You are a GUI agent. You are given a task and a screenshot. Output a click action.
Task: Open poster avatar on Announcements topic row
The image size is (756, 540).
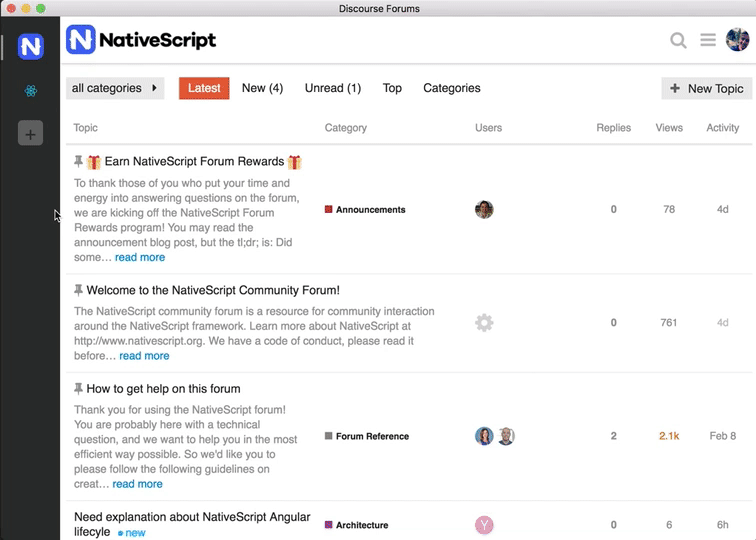point(484,209)
